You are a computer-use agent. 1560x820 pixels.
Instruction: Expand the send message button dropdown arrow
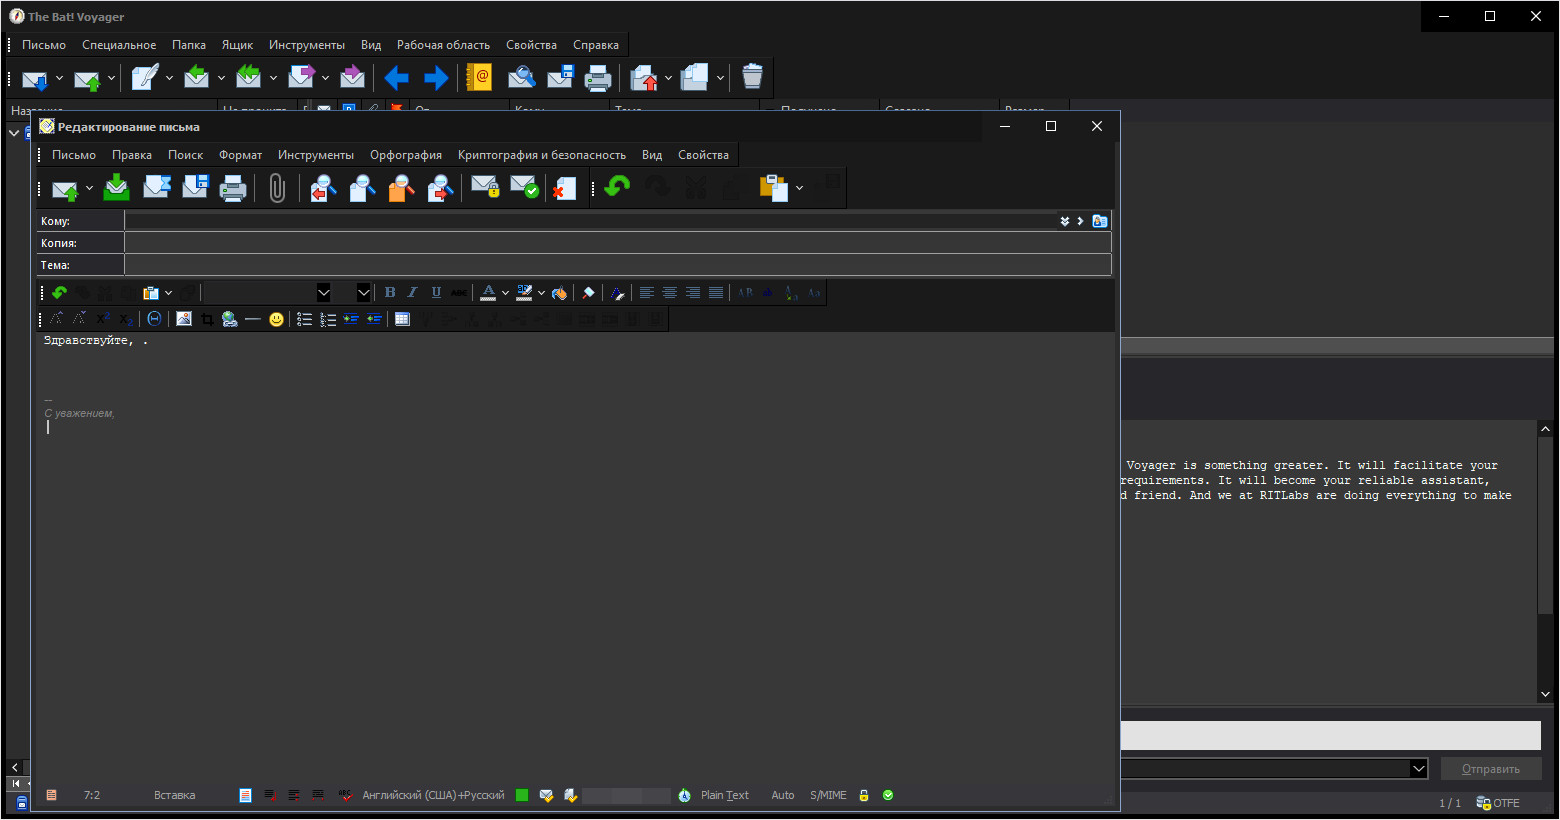click(x=89, y=188)
